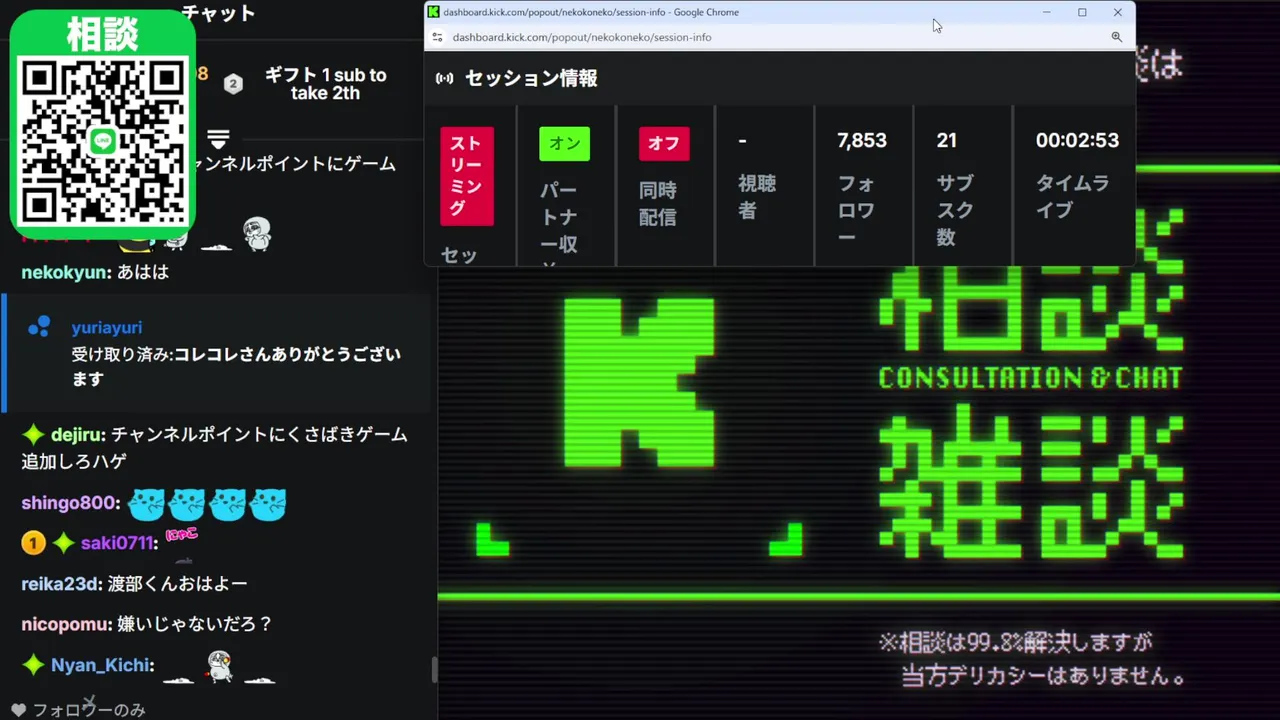
Task: Click the dashboard.kick.com URL in address bar
Action: tap(582, 37)
